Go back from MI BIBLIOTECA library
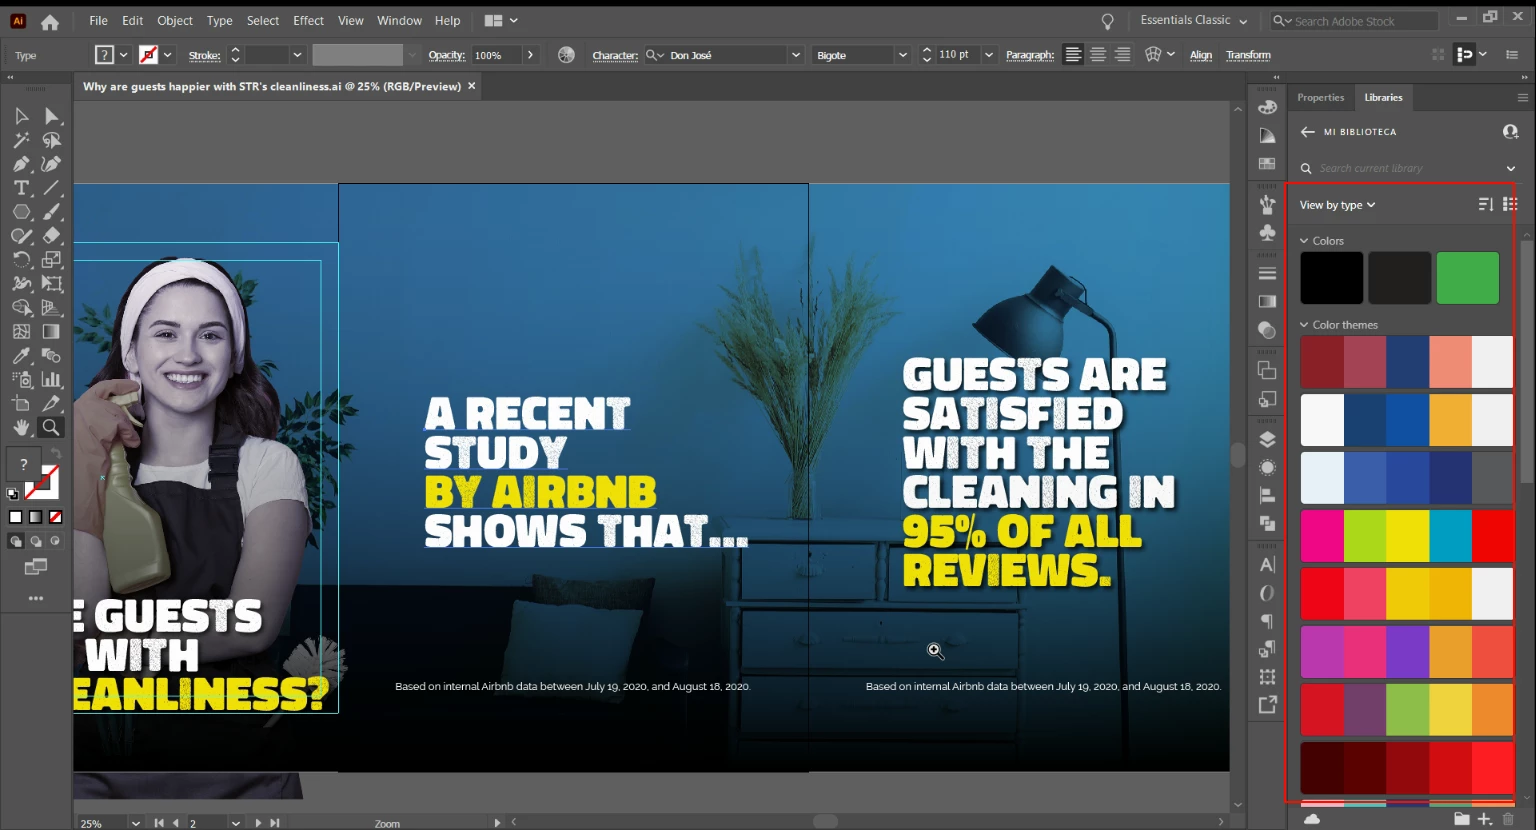The height and width of the screenshot is (830, 1536). (x=1307, y=132)
